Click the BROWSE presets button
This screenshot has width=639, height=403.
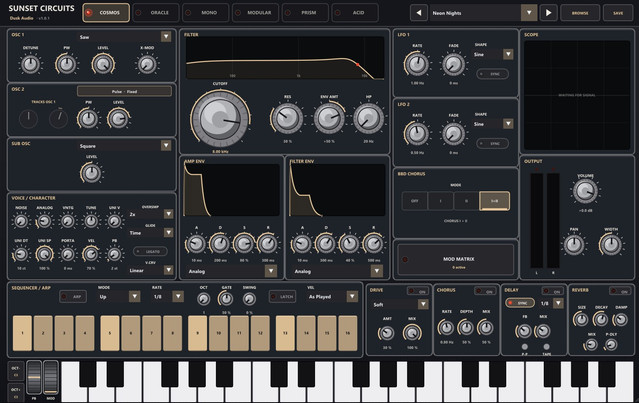coord(580,13)
